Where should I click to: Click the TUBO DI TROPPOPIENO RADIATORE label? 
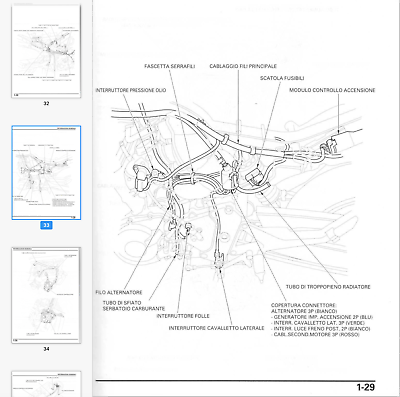[328, 287]
